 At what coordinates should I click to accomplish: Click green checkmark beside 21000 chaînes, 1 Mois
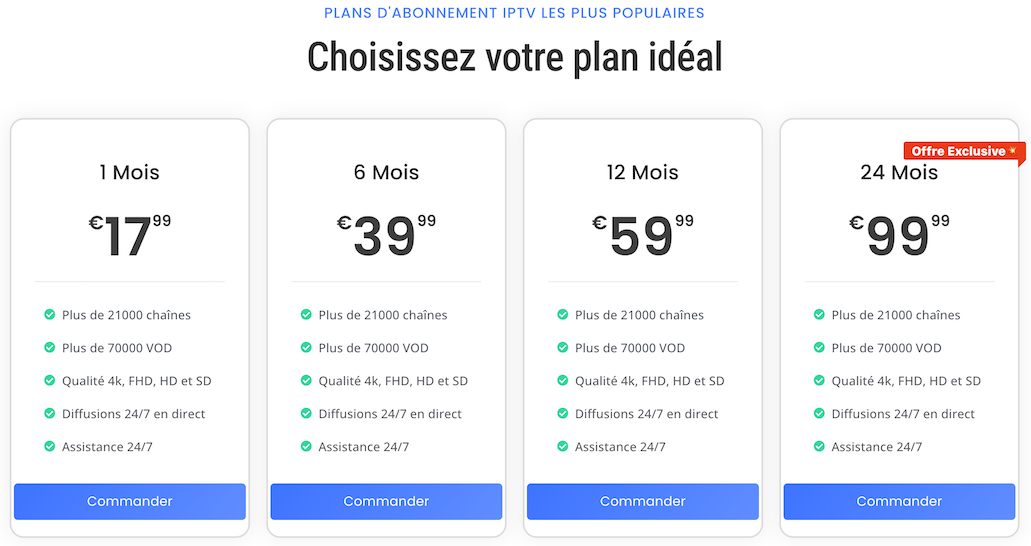[49, 314]
